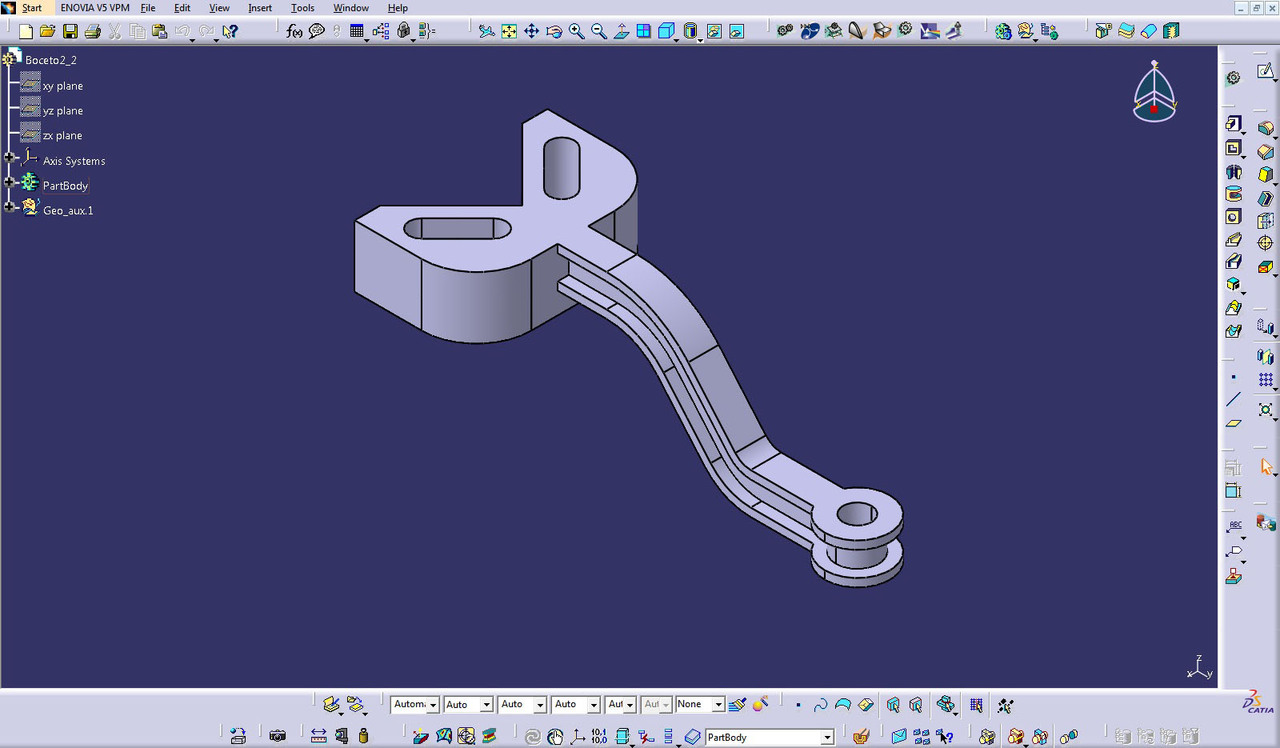Screen dimensions: 1280x748
Task: Open the ENOVIA V5 VPM menu
Action: tap(95, 8)
